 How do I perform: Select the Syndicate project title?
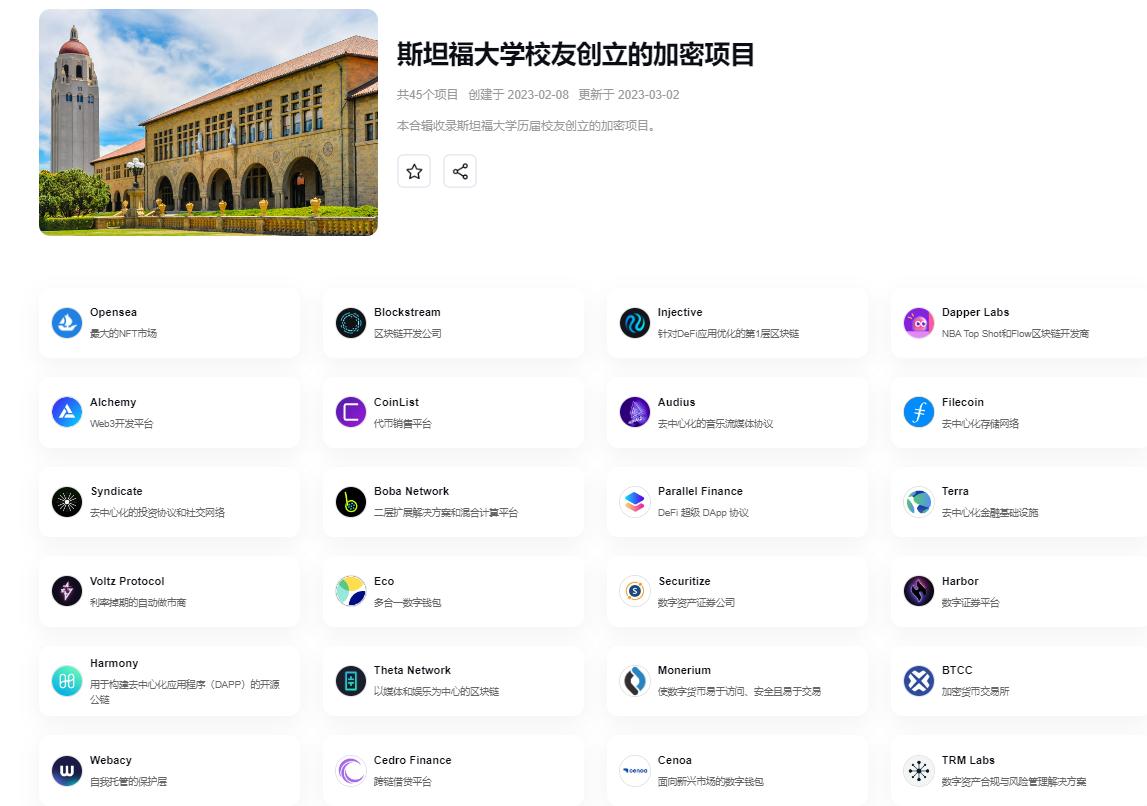pos(116,492)
